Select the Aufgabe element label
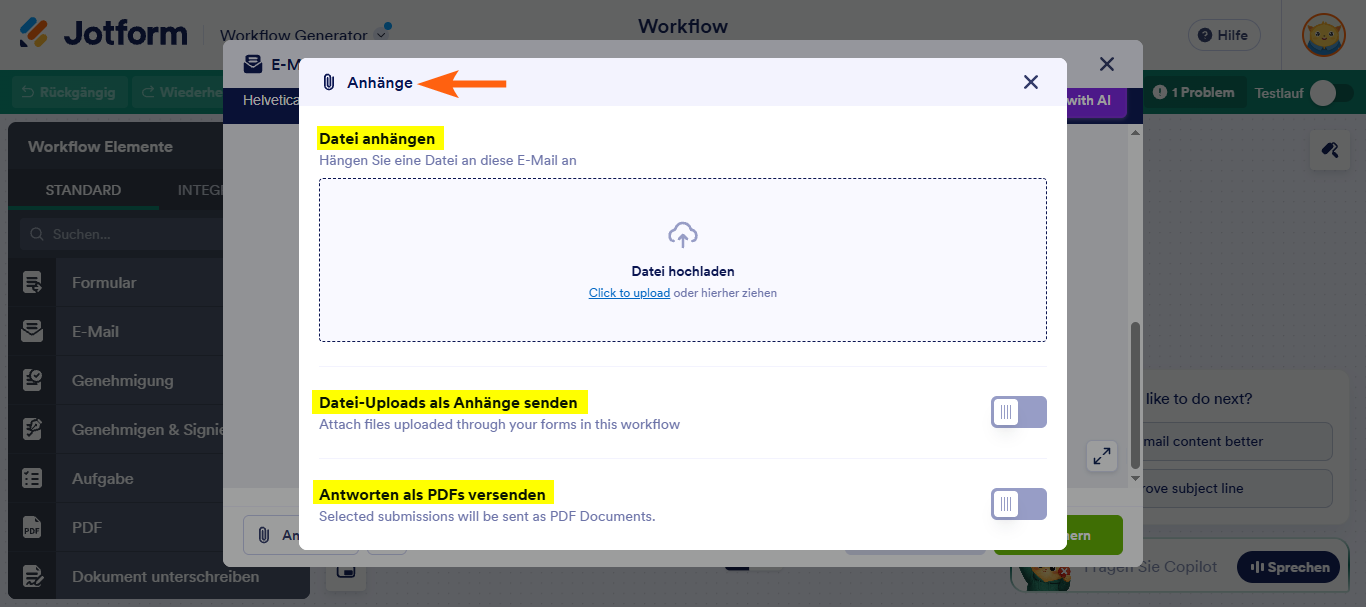Screen dimensions: 1366x607 pyautogui.click(x=102, y=478)
